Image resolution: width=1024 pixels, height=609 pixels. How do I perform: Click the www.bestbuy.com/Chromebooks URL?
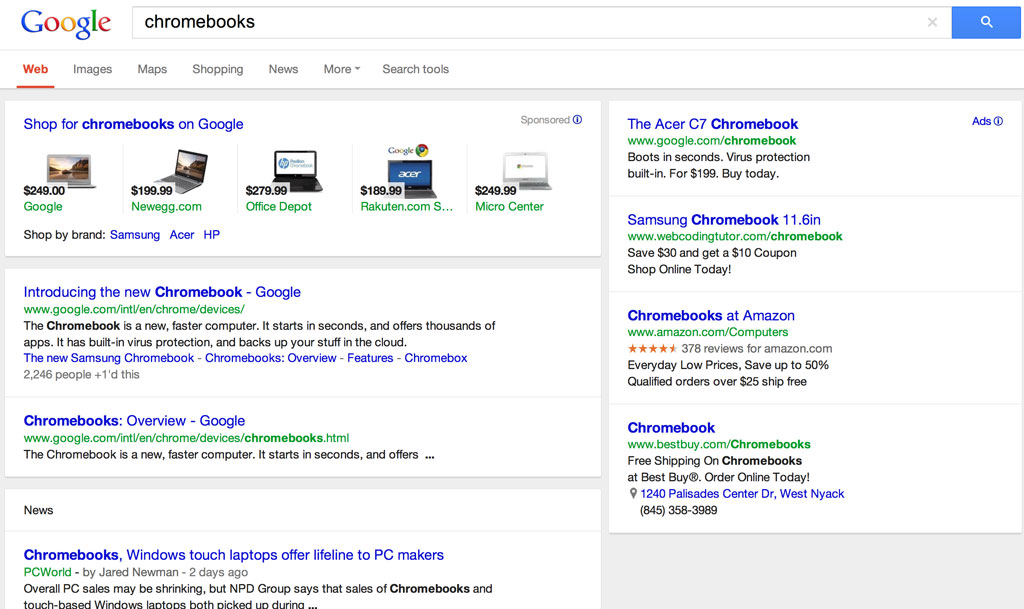(719, 445)
